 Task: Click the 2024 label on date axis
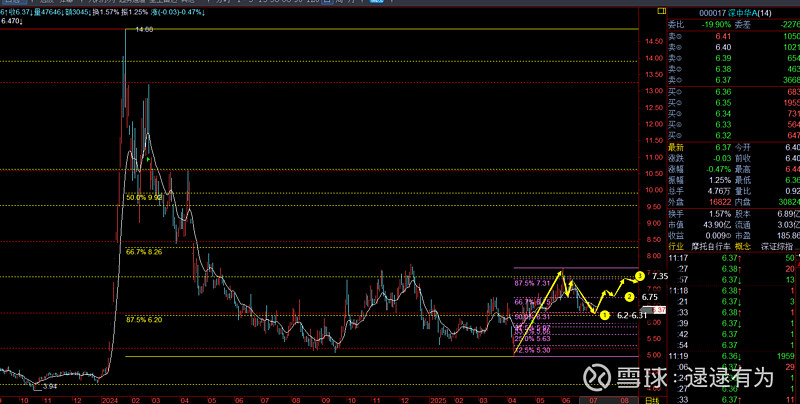pyautogui.click(x=109, y=400)
